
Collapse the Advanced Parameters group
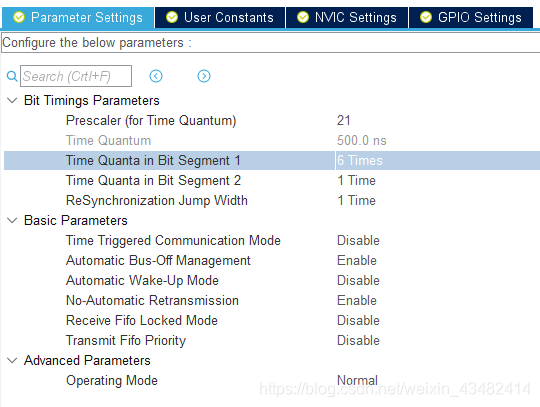click(12, 361)
